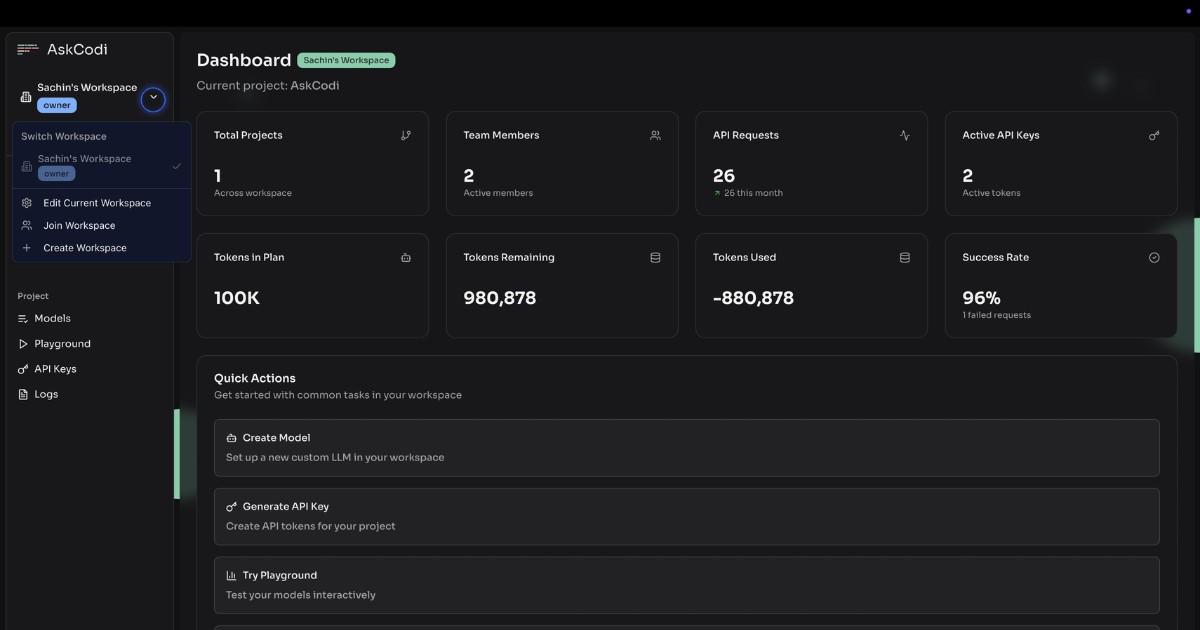
Task: Click the Sachin's Workspace green badge
Action: 347,60
